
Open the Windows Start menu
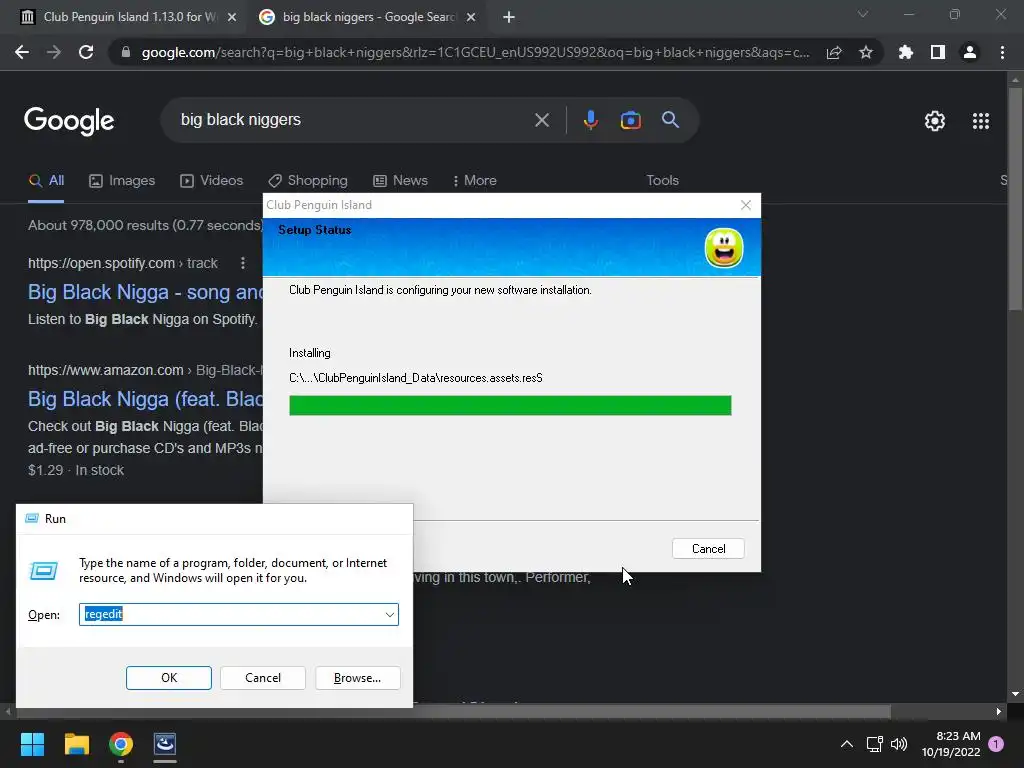click(x=32, y=744)
